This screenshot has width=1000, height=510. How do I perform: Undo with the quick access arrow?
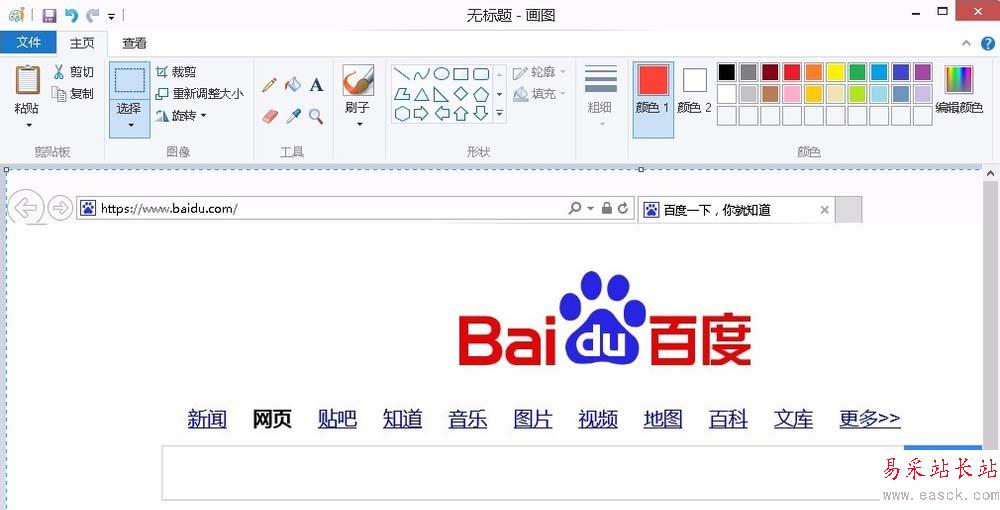[71, 15]
